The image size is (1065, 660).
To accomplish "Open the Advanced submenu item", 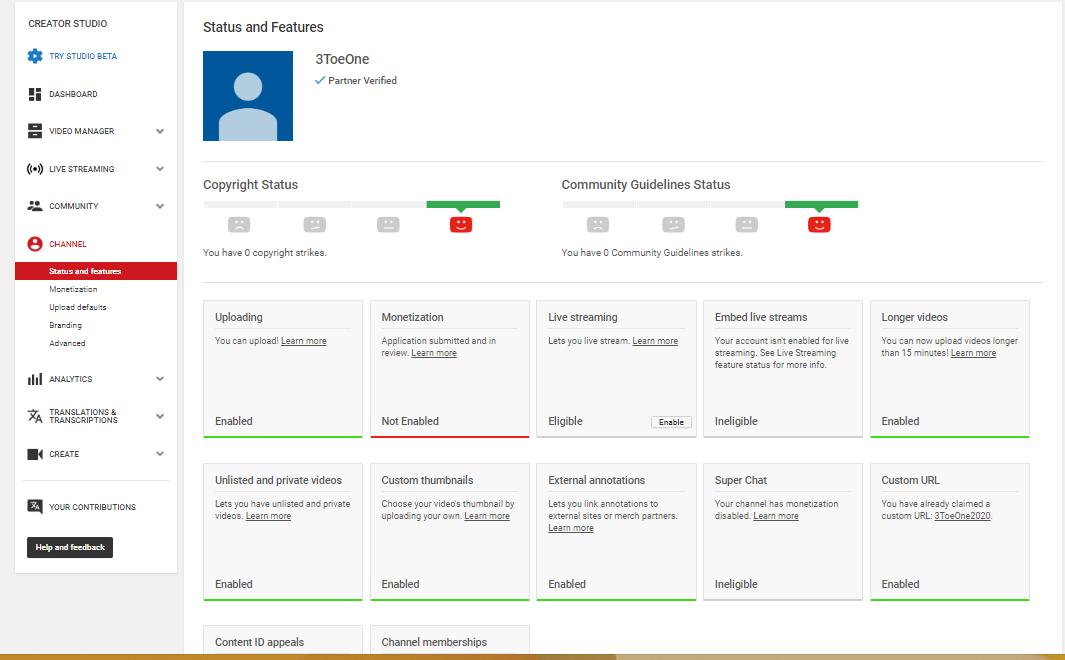I will click(67, 343).
